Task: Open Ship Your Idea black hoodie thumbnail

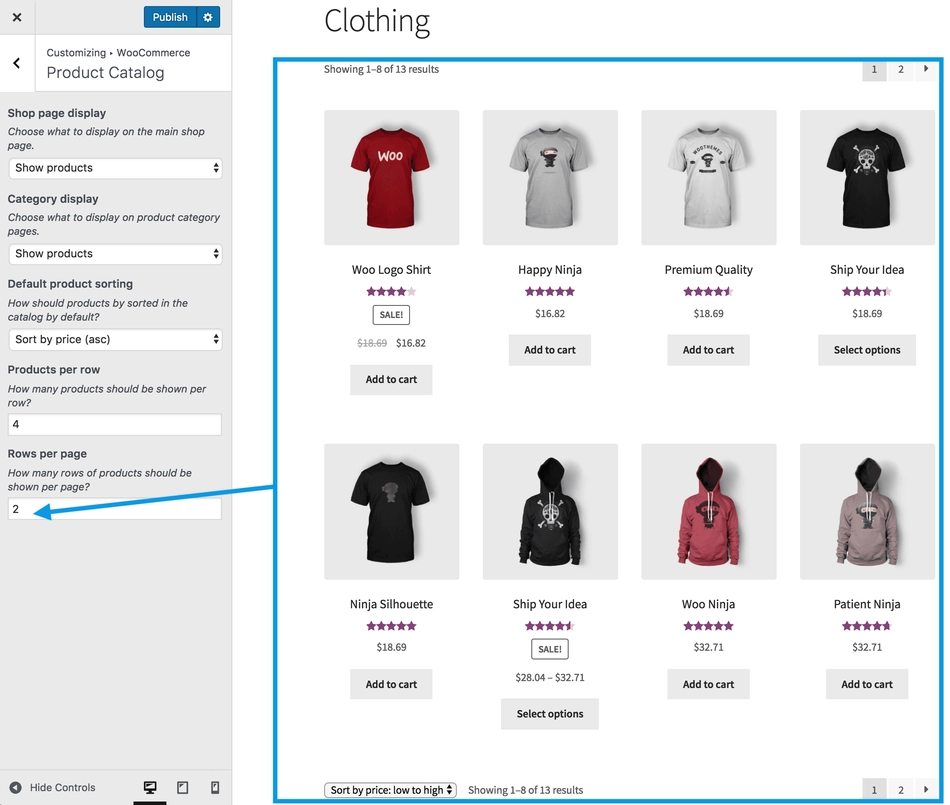Action: 550,512
